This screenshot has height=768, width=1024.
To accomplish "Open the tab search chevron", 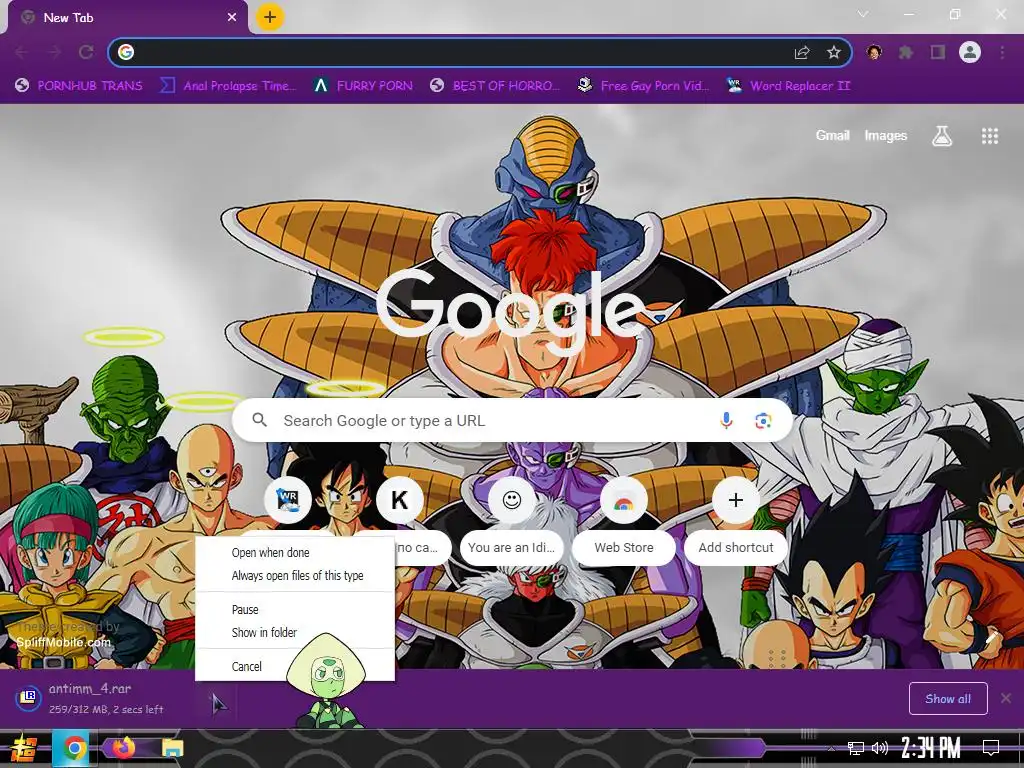I will click(863, 14).
